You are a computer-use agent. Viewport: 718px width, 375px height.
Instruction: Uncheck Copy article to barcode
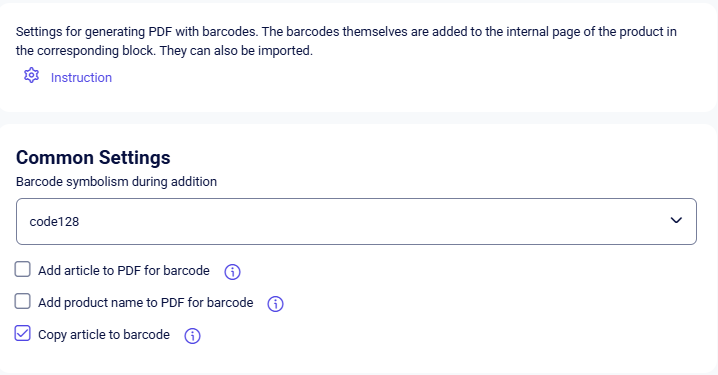(22, 333)
